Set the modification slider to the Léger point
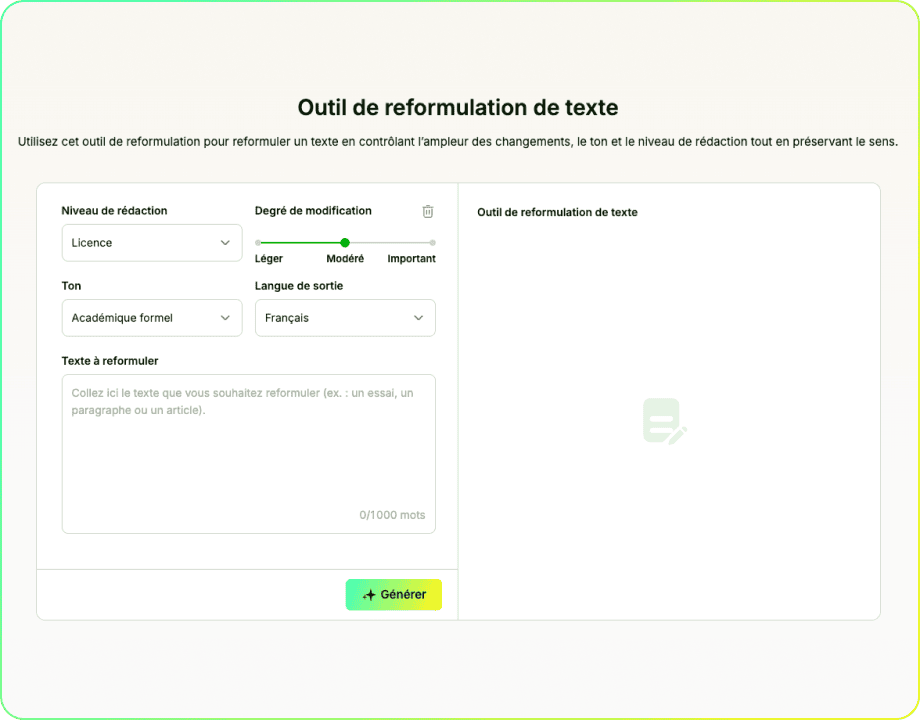 tap(258, 242)
